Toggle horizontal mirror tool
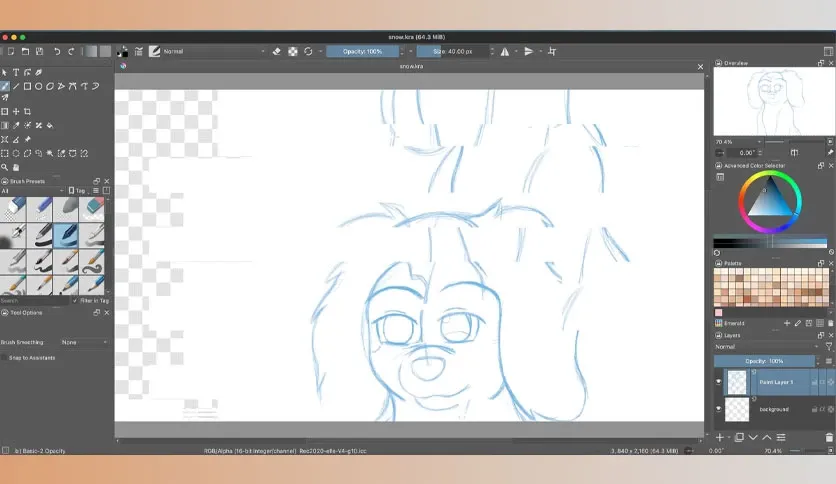 504,51
